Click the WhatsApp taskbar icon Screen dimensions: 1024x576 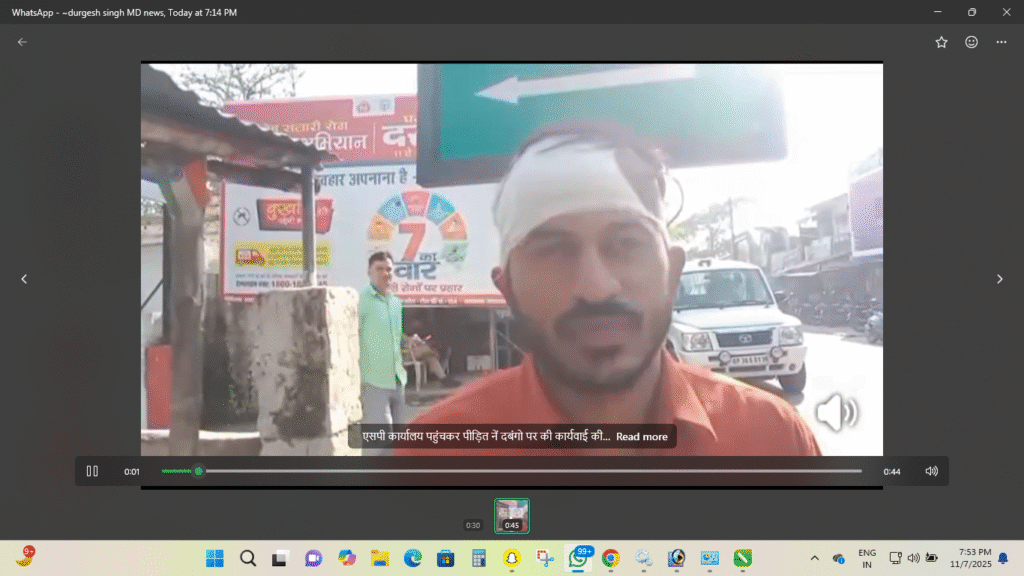click(578, 558)
